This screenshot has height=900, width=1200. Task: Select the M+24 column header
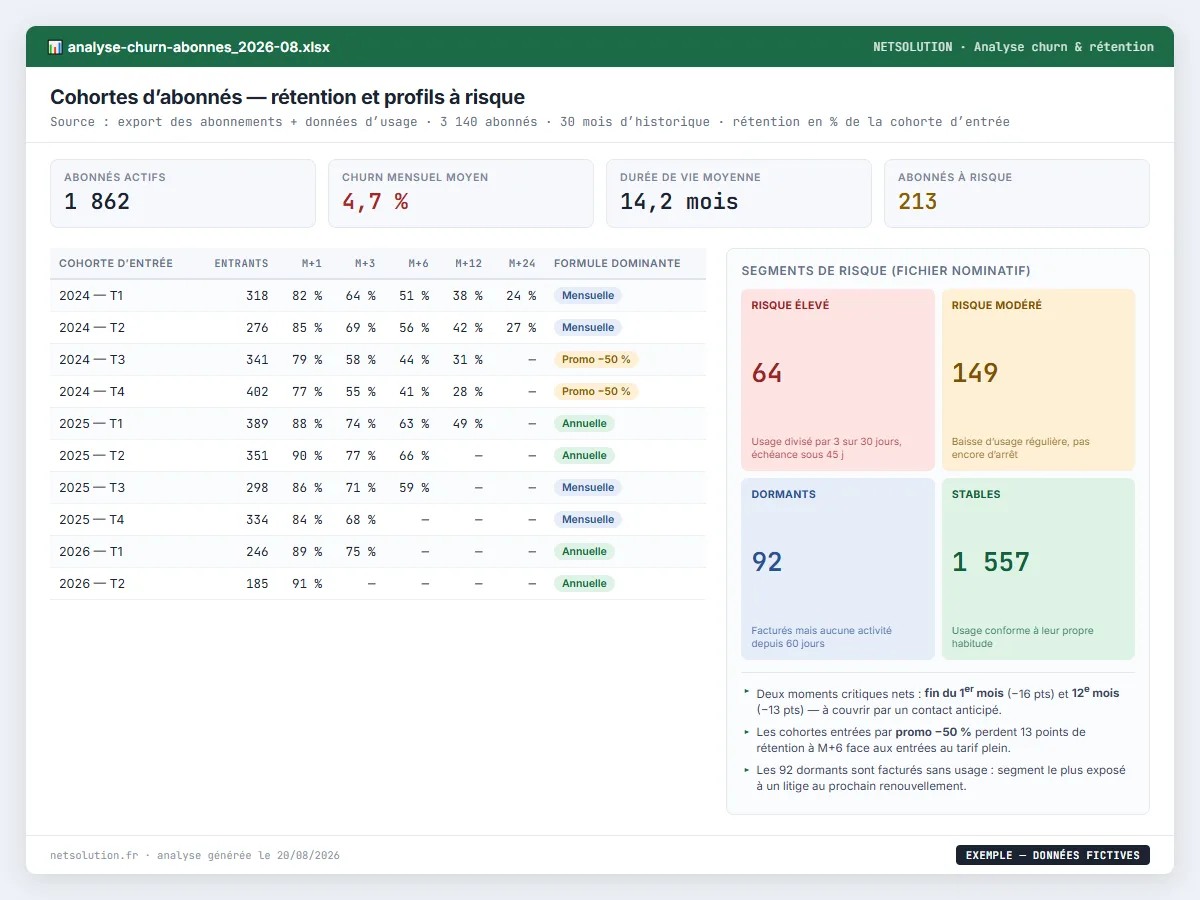point(522,264)
